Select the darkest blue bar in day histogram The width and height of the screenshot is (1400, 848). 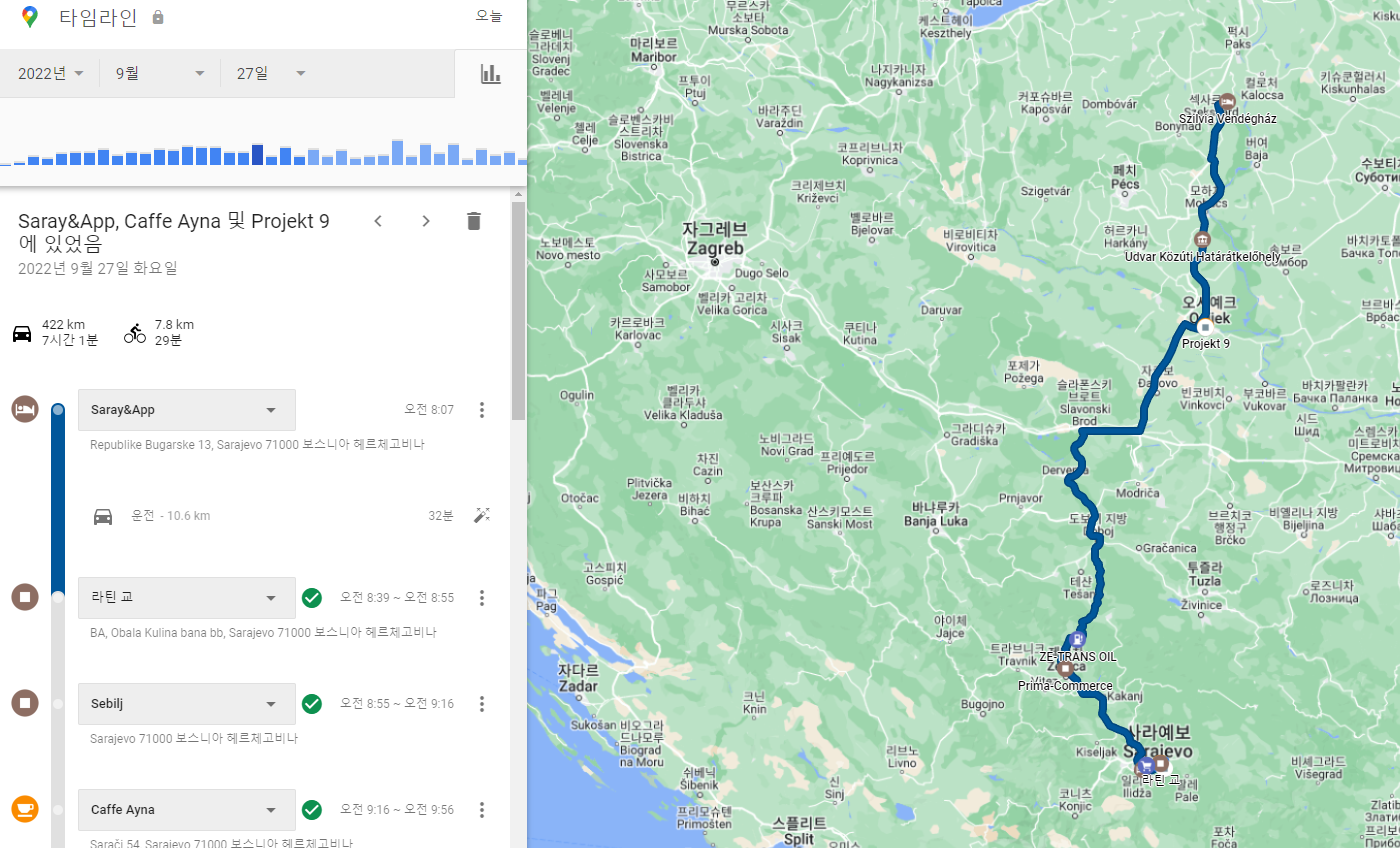click(x=258, y=154)
